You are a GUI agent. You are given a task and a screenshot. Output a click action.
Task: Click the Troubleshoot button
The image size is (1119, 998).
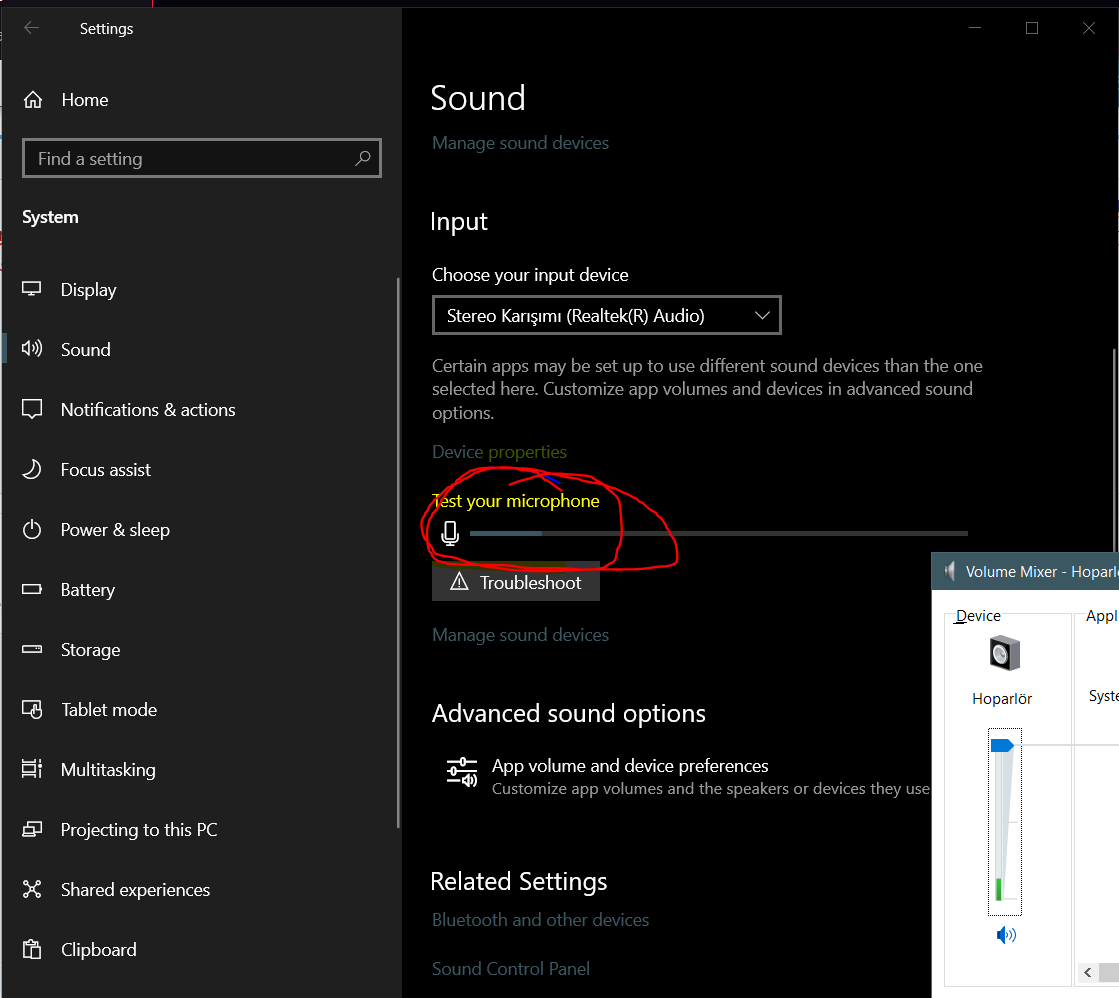click(516, 582)
